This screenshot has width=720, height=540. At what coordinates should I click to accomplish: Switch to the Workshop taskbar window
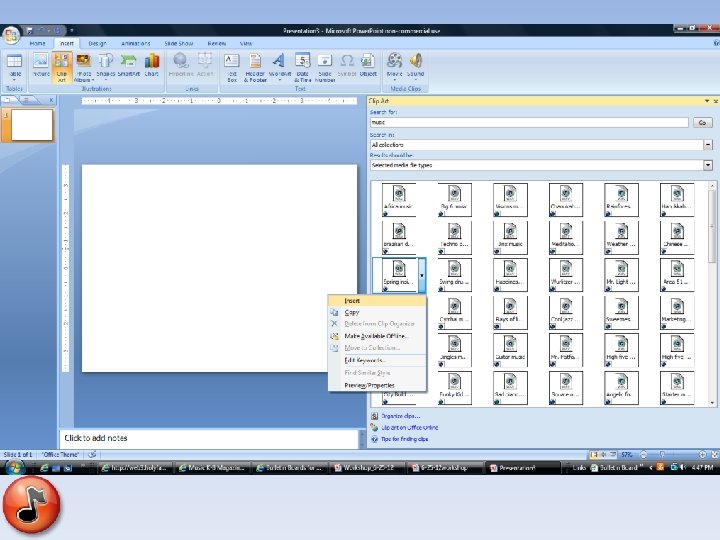368,468
